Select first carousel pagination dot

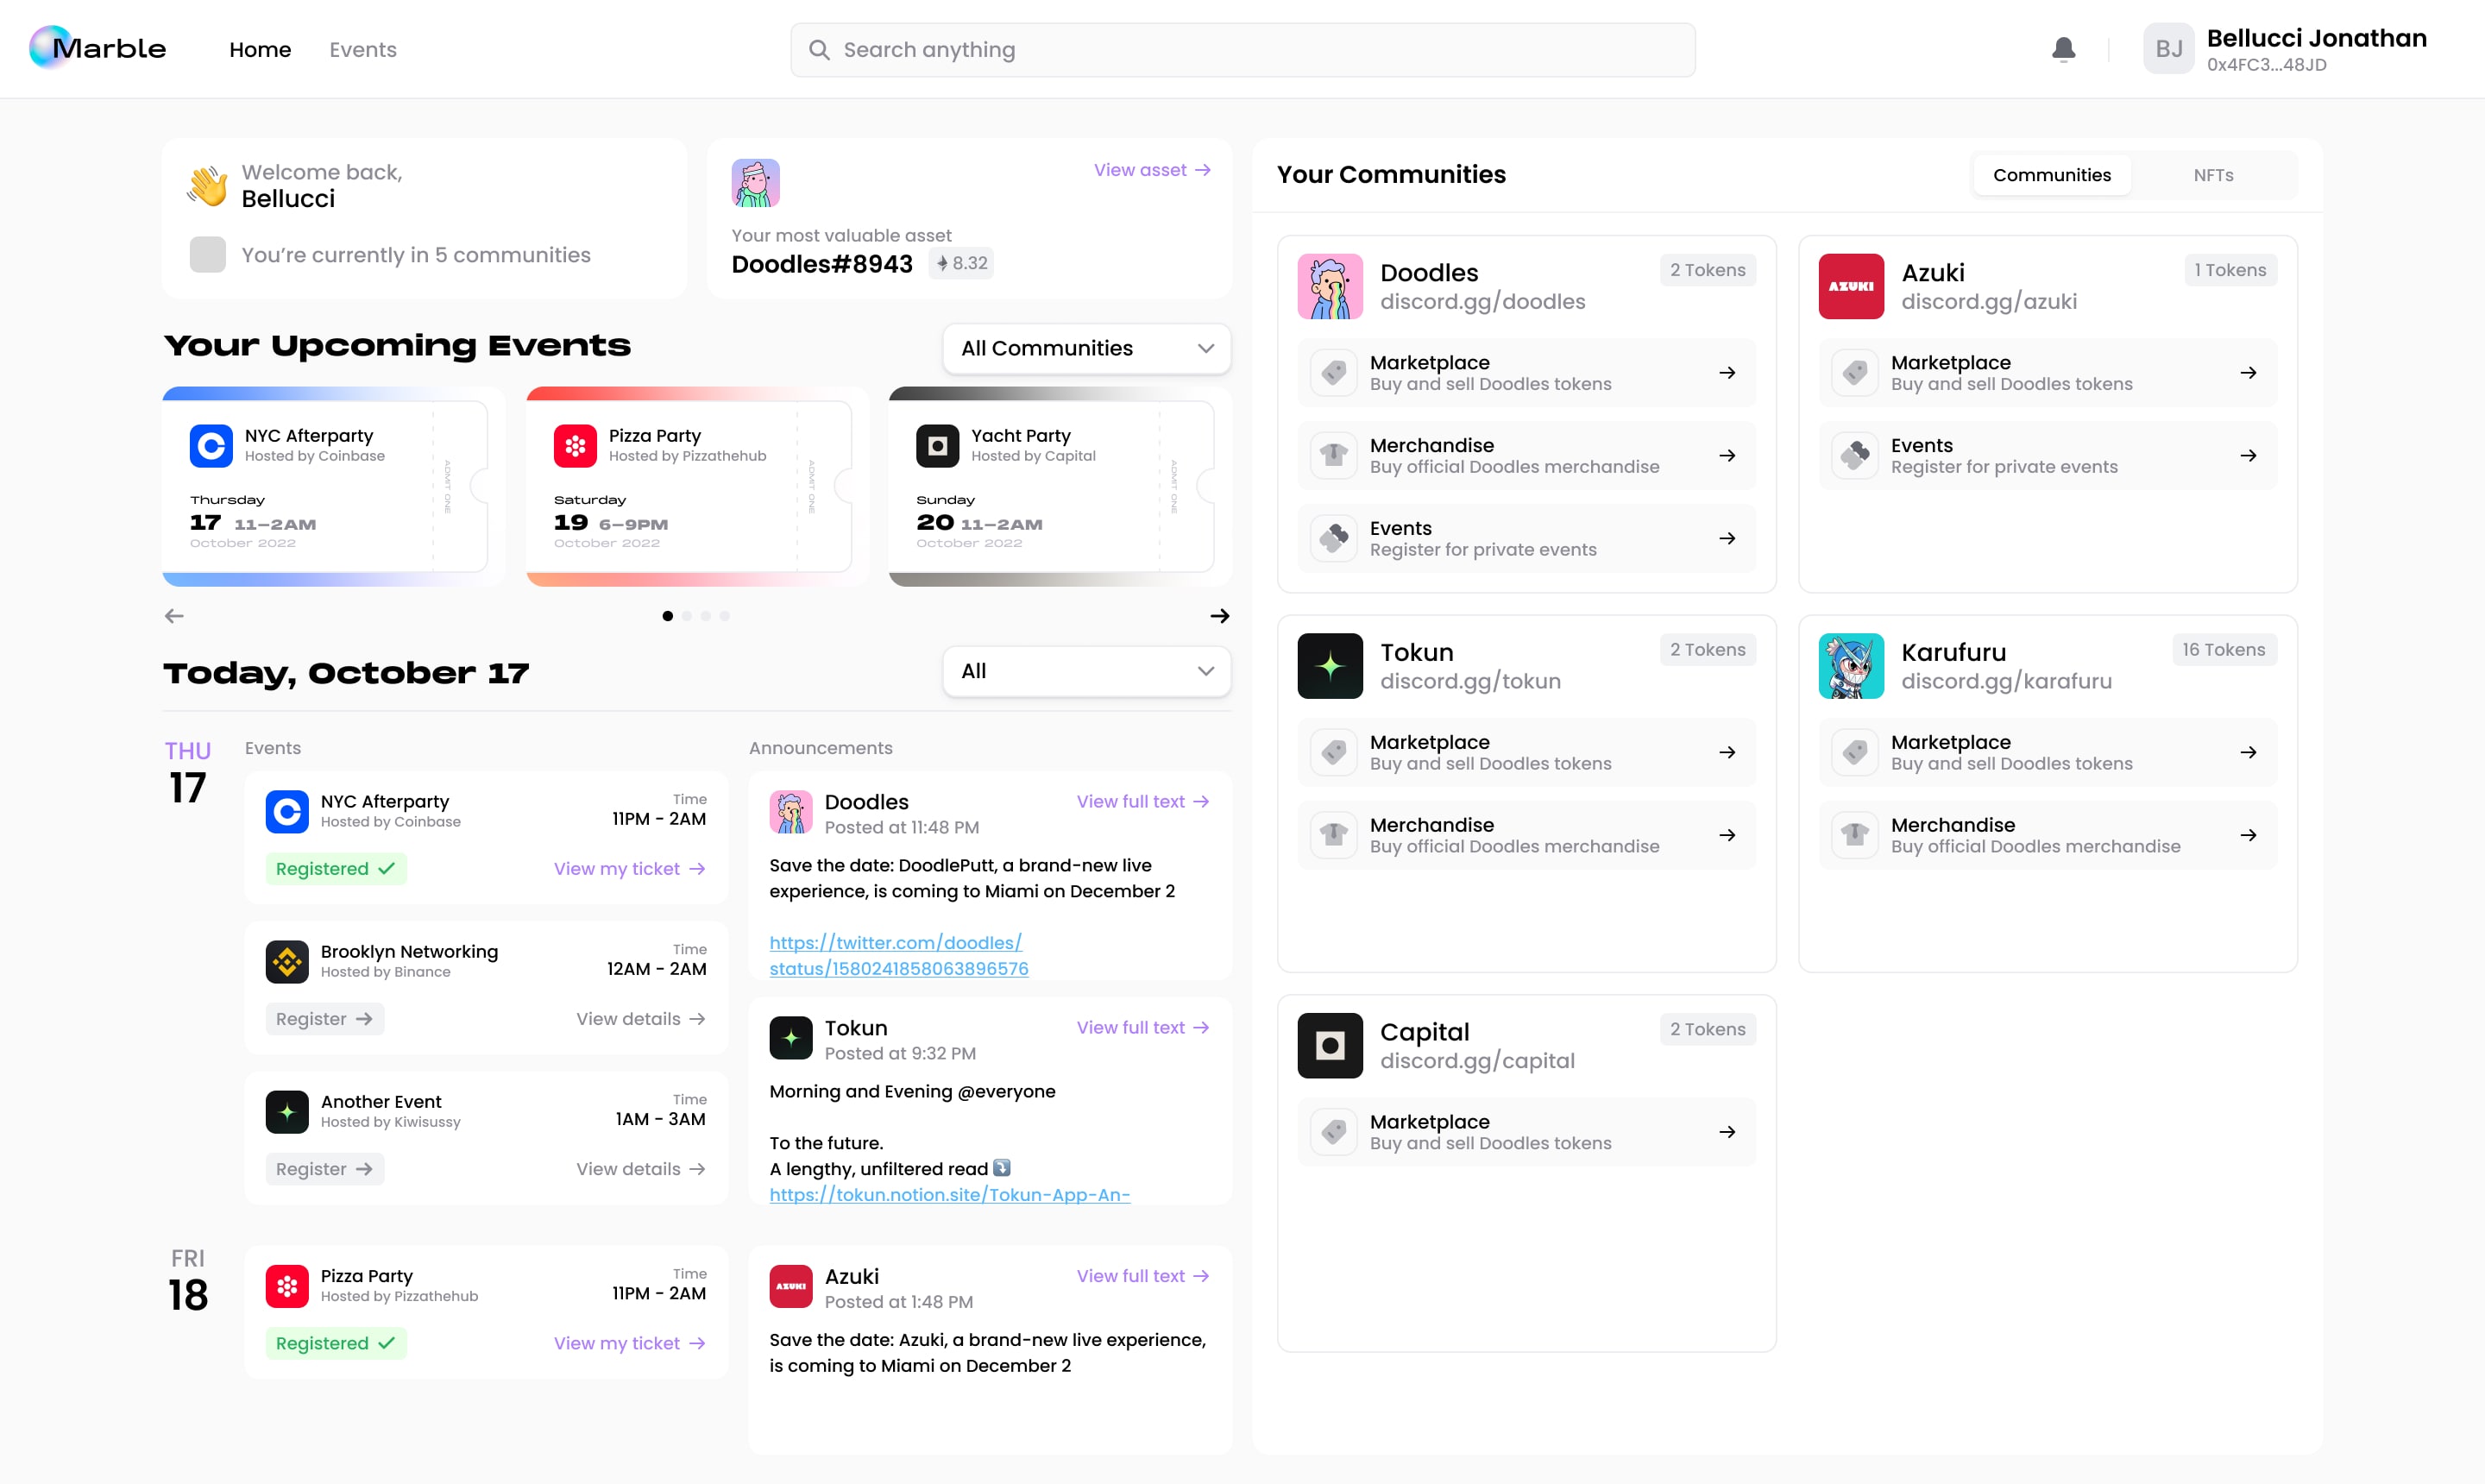(667, 616)
